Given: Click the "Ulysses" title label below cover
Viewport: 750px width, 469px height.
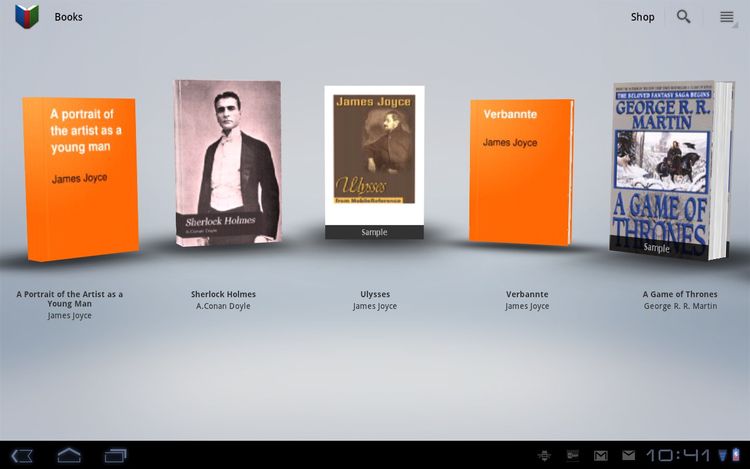Looking at the screenshot, I should (x=375, y=294).
